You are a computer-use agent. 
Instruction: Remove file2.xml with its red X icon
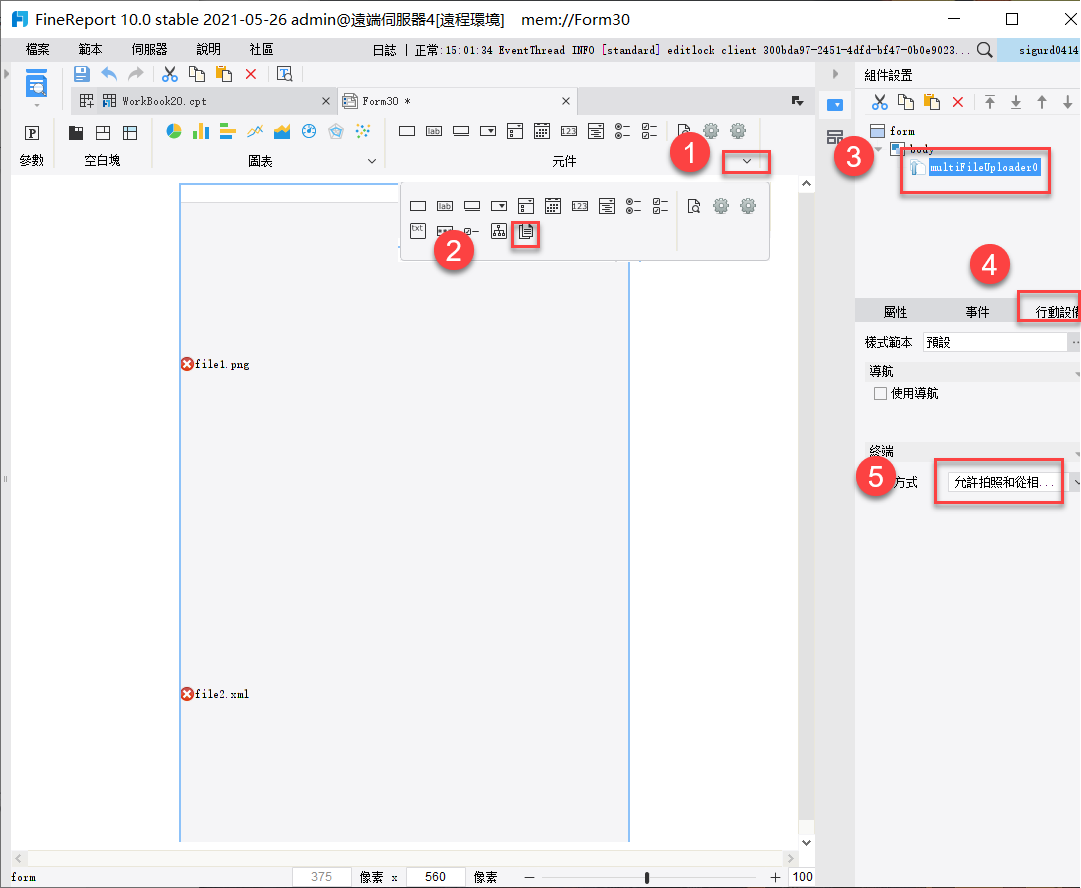(187, 694)
